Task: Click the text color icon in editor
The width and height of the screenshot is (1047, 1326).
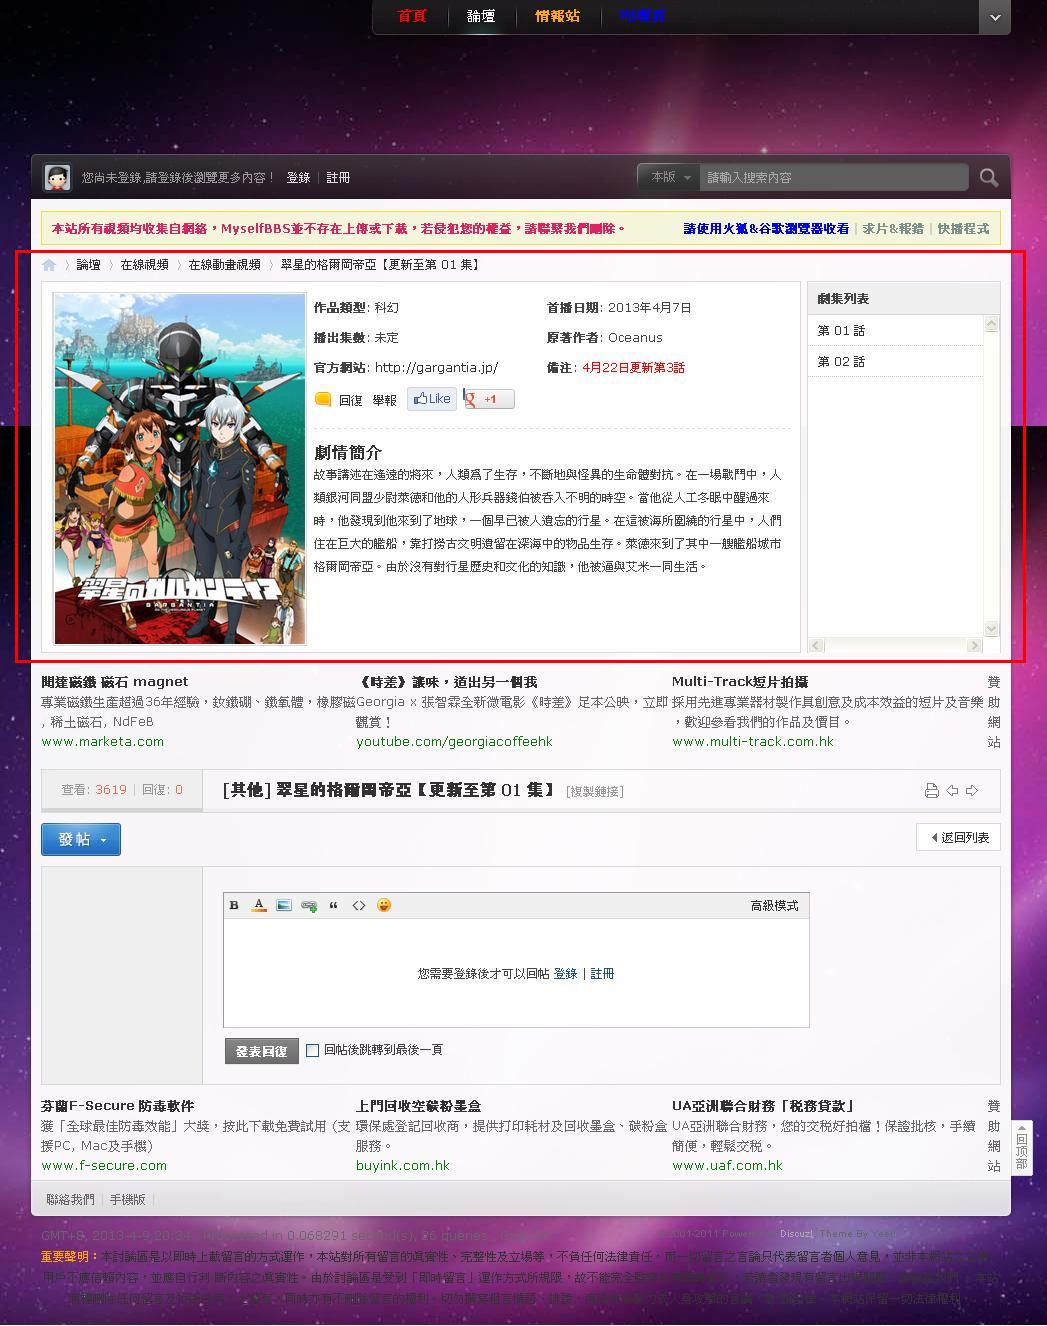Action: coord(259,905)
